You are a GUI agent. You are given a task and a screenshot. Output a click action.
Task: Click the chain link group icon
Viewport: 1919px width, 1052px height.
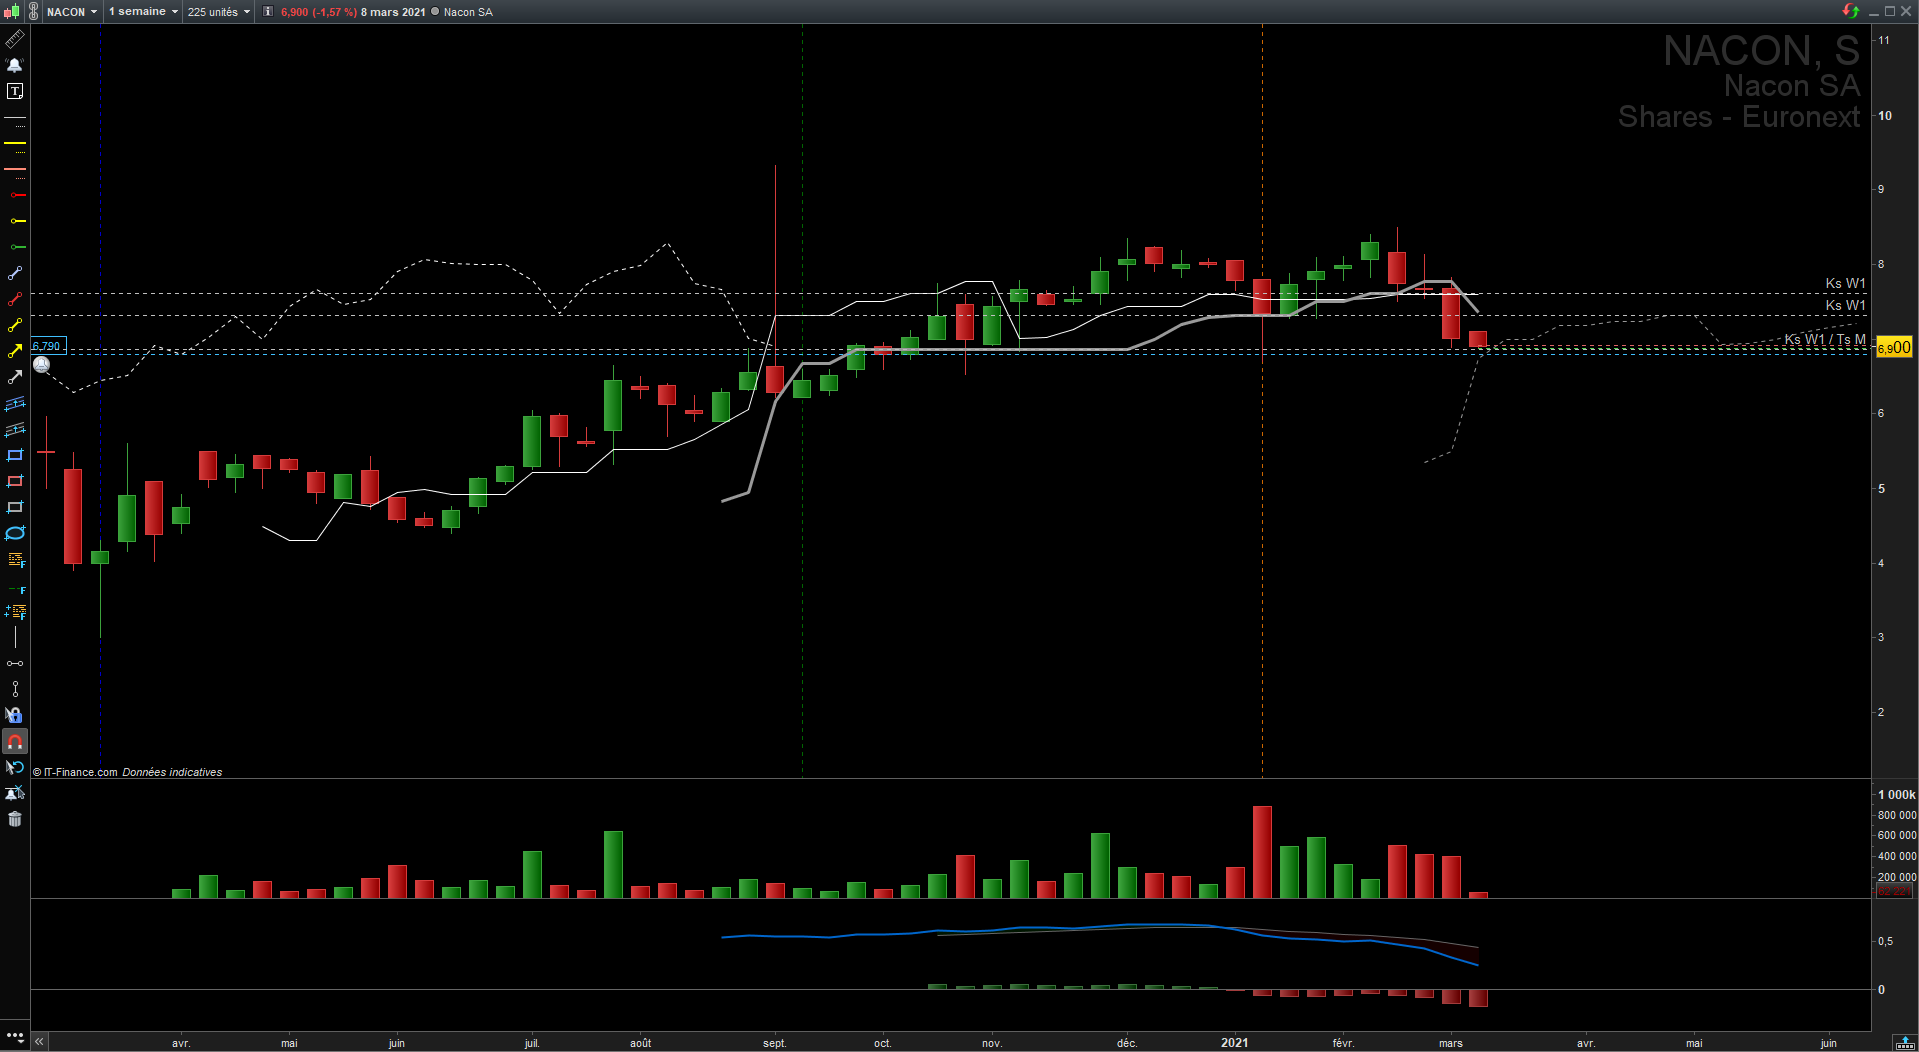tap(34, 12)
